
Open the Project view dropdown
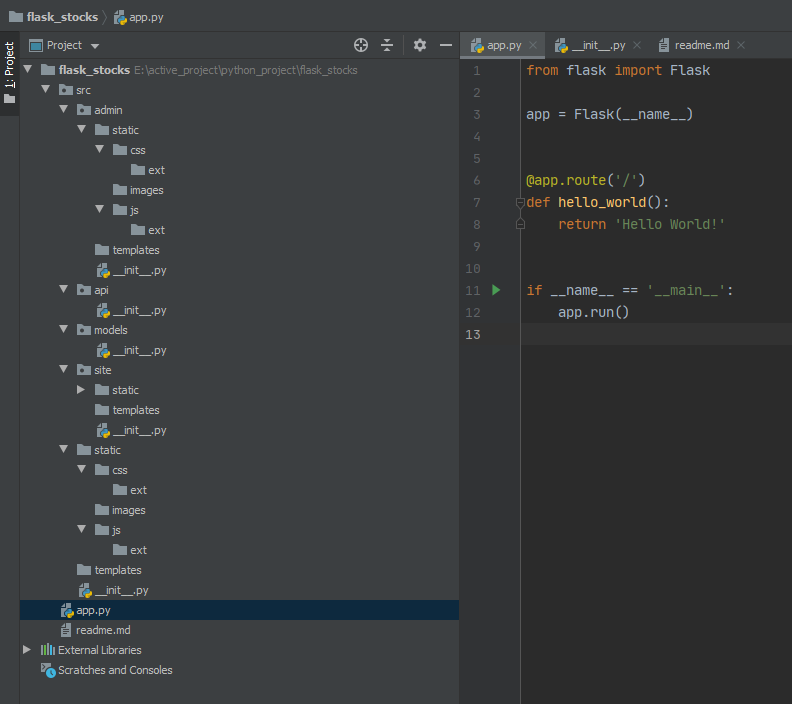pos(95,46)
